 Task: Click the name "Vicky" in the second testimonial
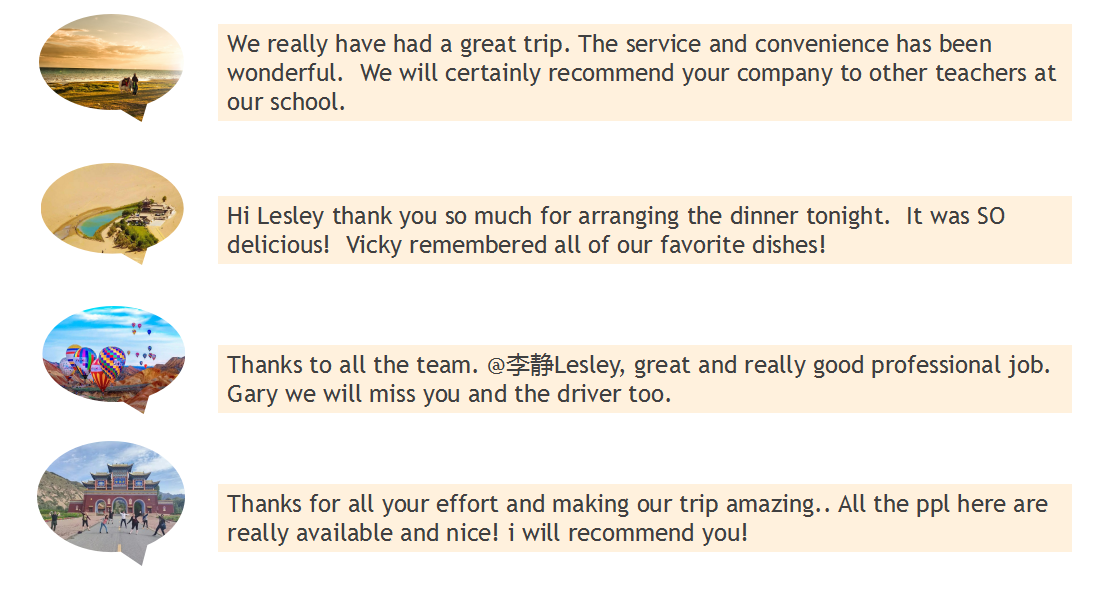(374, 245)
